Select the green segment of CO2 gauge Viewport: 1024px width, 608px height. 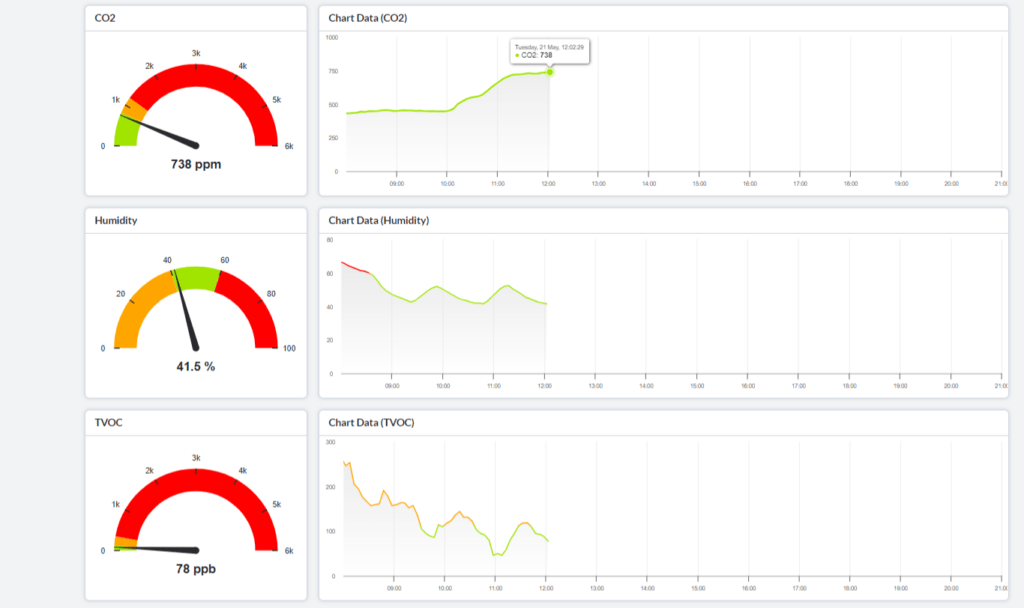[125, 129]
